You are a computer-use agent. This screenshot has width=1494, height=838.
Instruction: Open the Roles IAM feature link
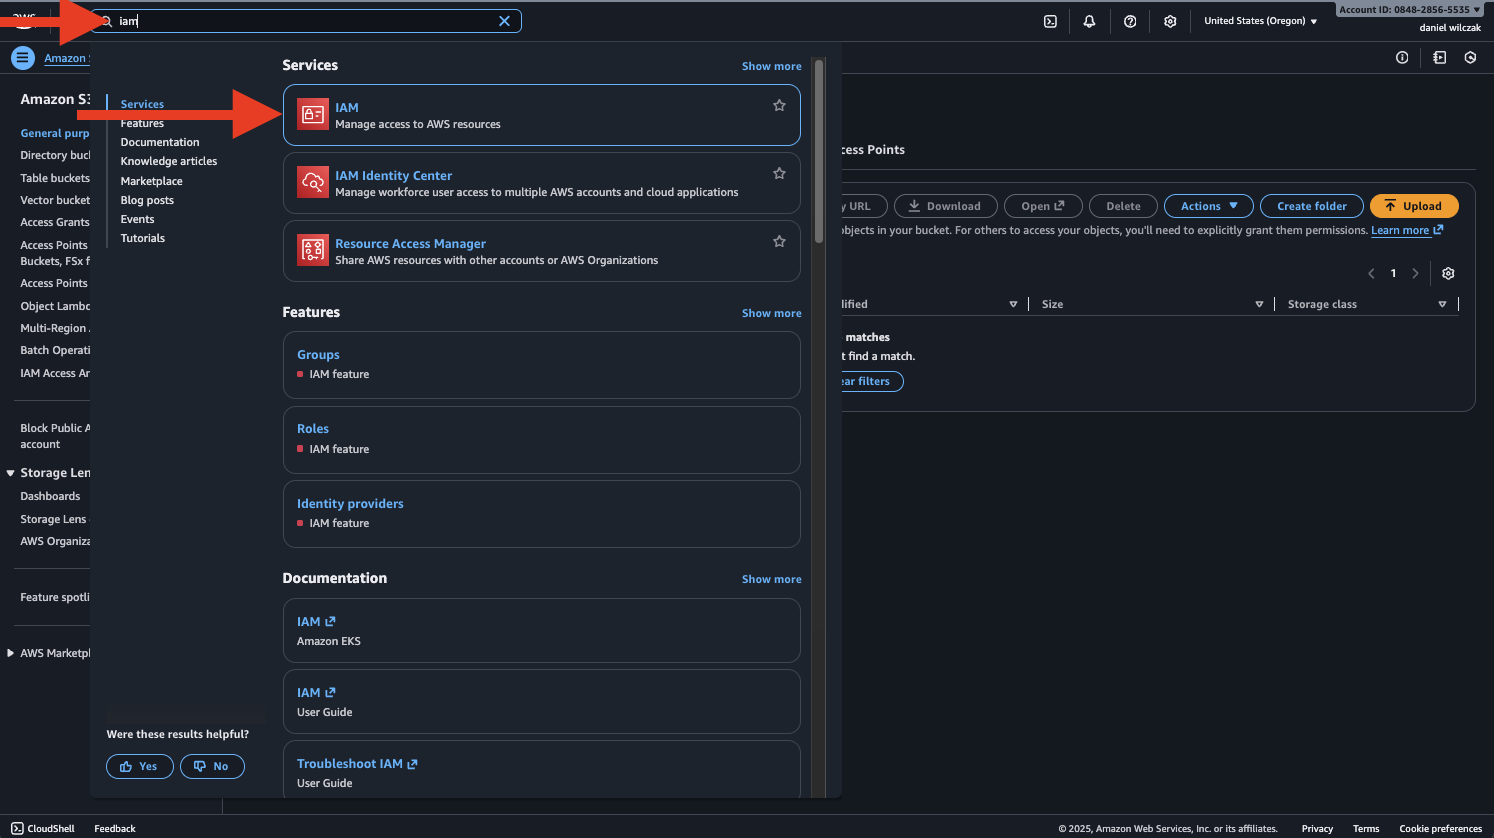pos(313,429)
